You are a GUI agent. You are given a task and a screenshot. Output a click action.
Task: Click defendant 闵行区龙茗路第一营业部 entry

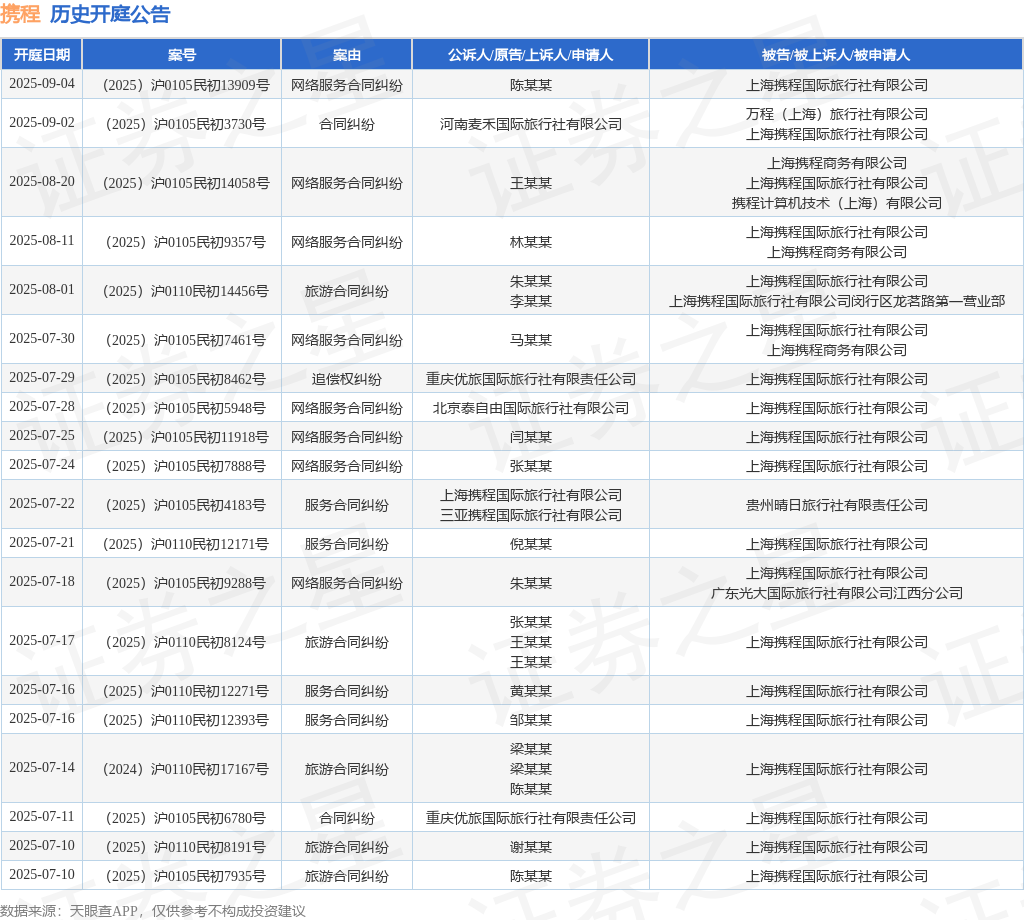(x=837, y=301)
